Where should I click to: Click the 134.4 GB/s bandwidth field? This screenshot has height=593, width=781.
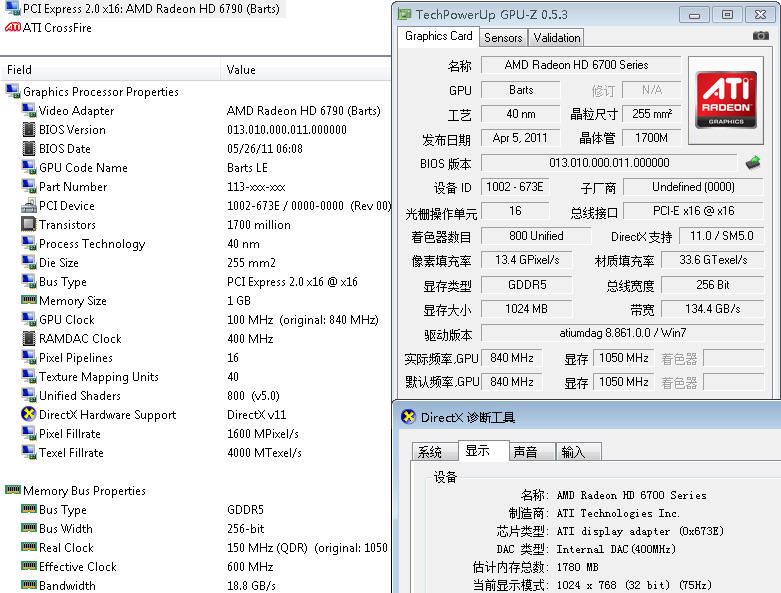click(712, 309)
